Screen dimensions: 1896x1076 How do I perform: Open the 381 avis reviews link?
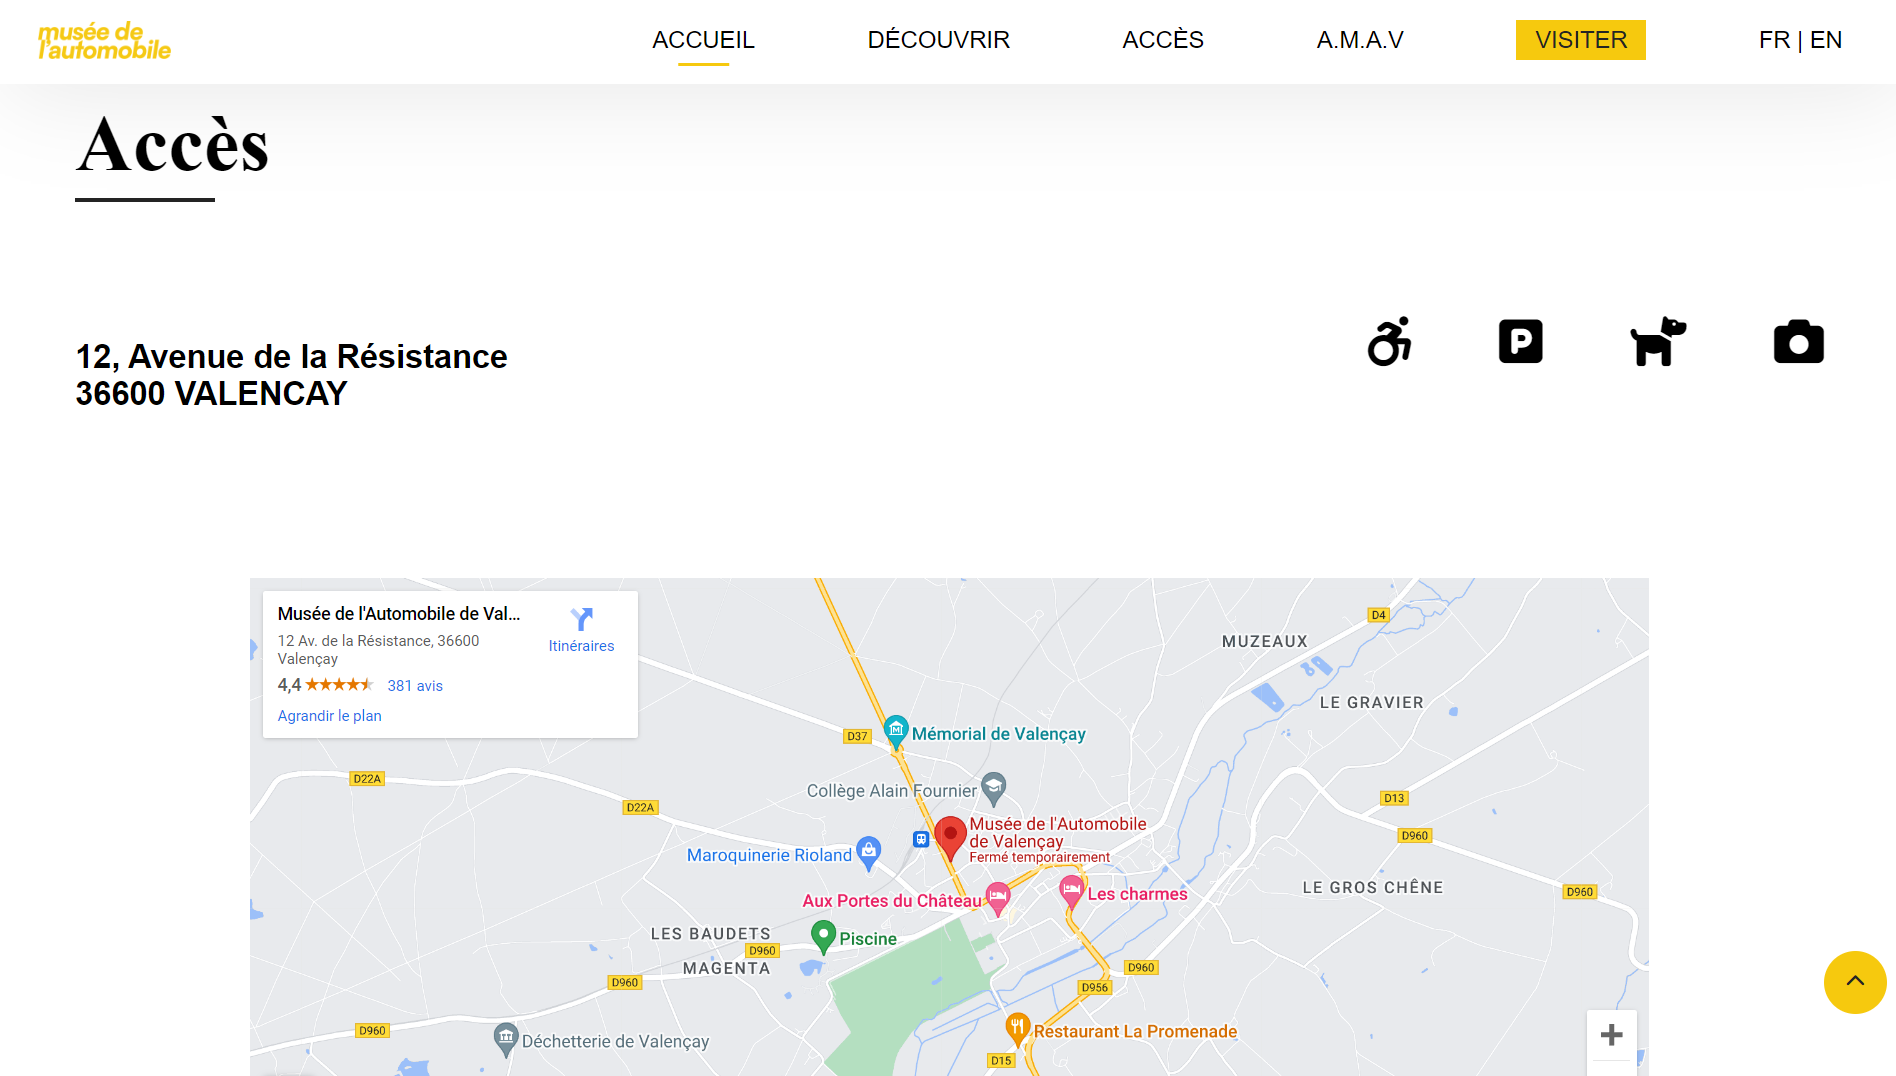point(415,686)
